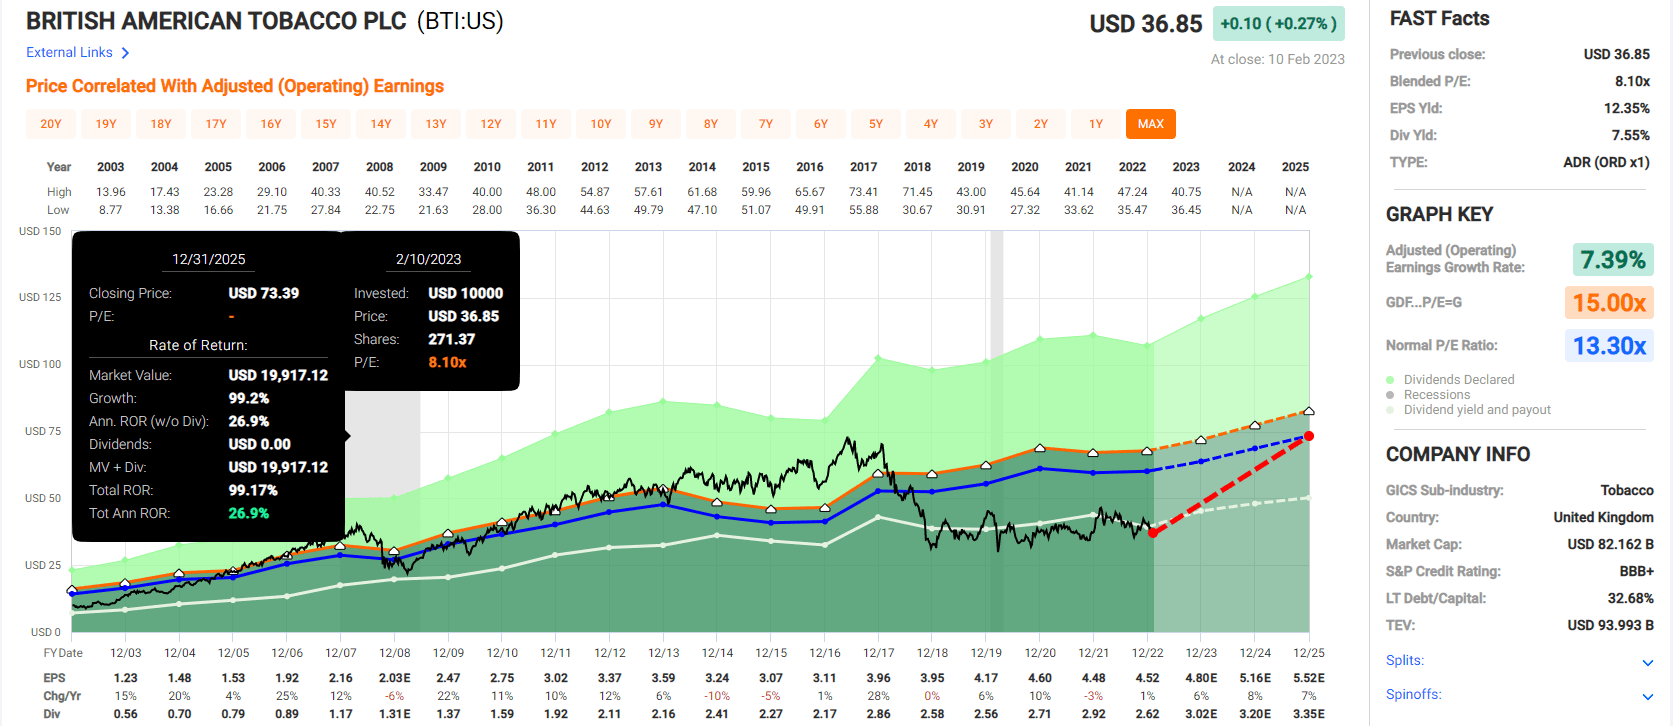Click the EPS Yld value 12.35%
The width and height of the screenshot is (1673, 726).
click(1627, 108)
